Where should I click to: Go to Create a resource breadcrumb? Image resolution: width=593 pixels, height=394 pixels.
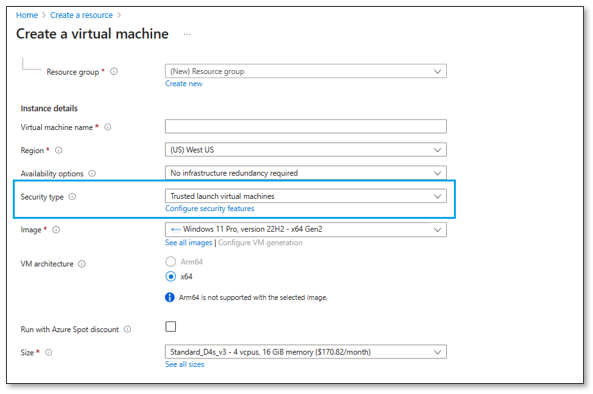coord(81,15)
